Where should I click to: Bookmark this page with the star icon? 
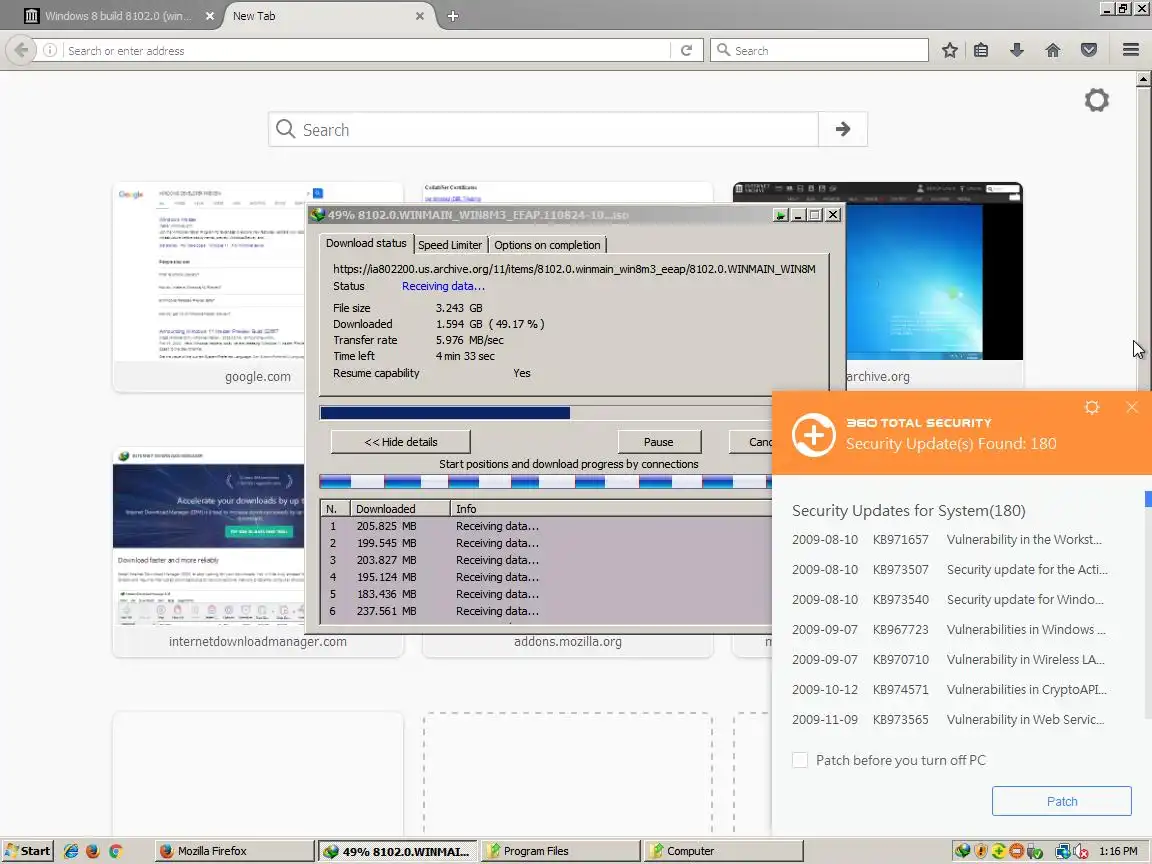pyautogui.click(x=950, y=50)
